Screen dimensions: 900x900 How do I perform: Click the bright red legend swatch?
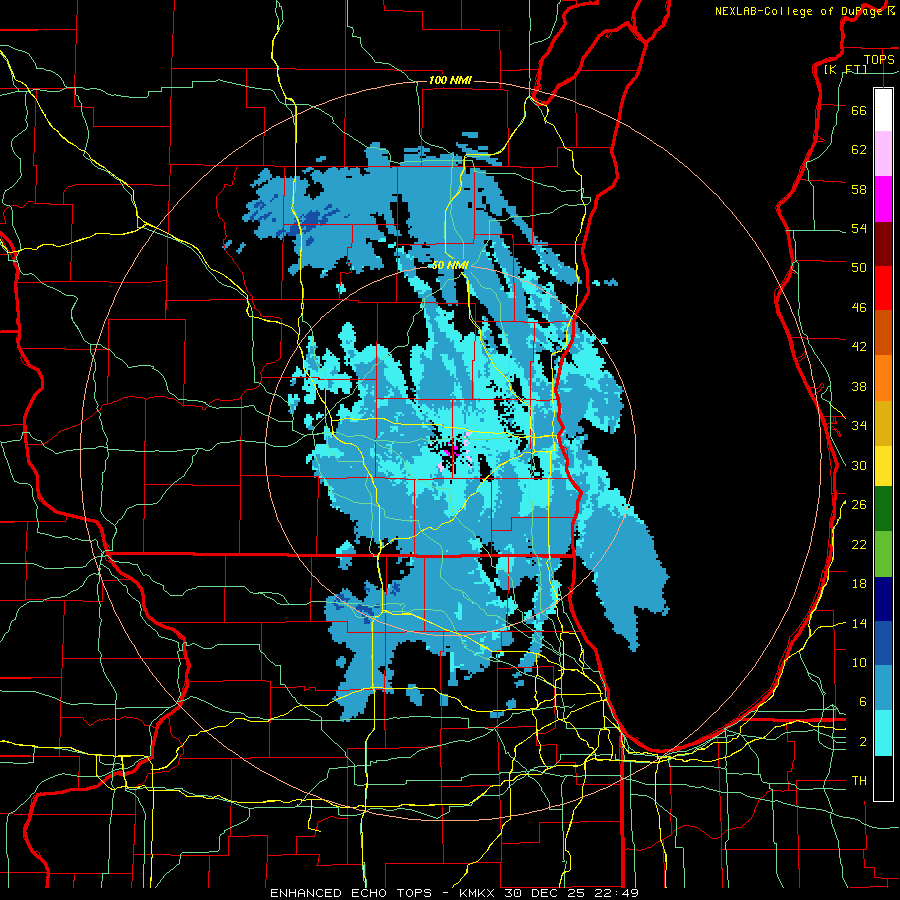pyautogui.click(x=883, y=288)
